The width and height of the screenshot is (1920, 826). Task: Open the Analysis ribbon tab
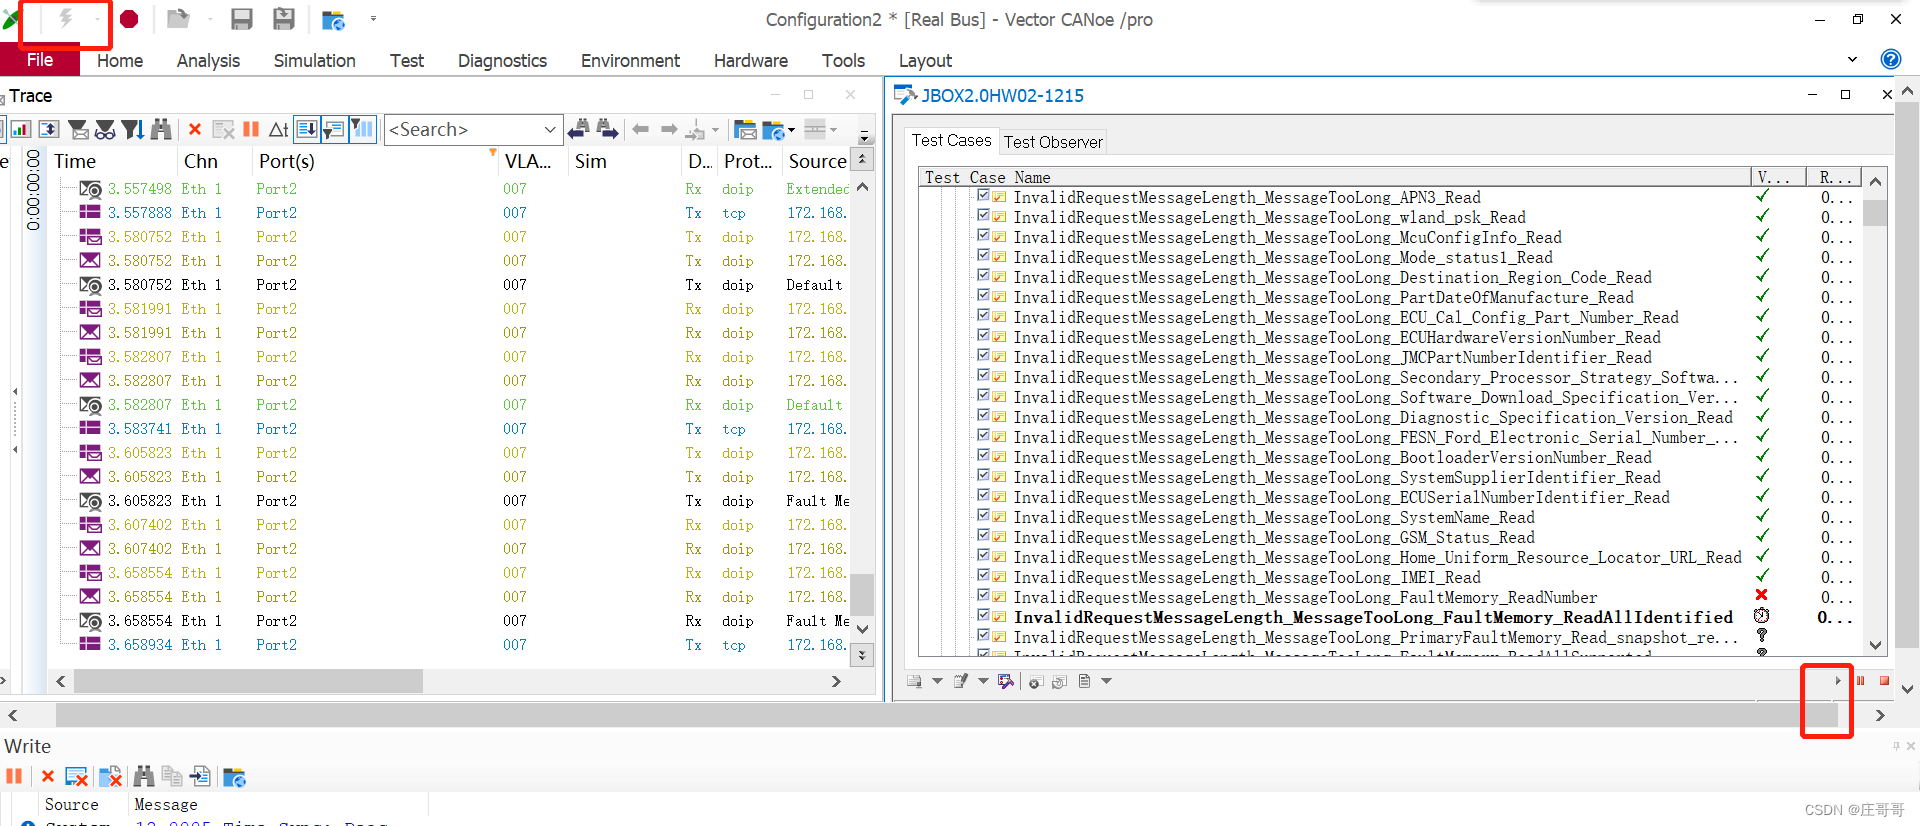(x=208, y=61)
